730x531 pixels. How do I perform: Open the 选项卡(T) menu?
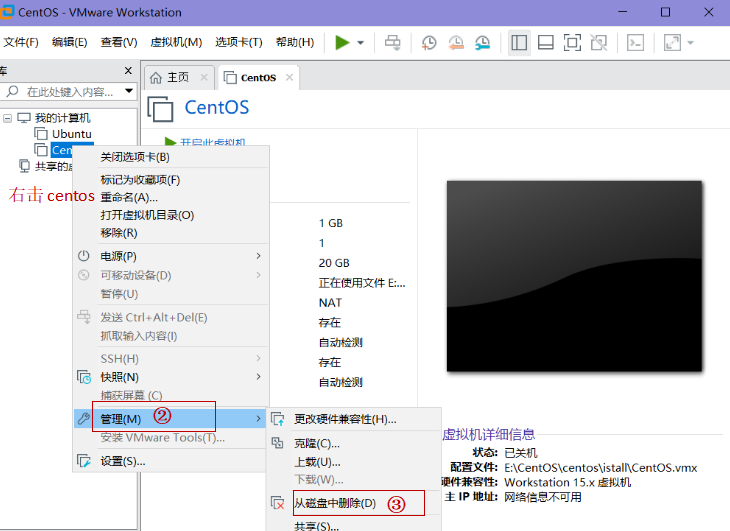point(239,42)
